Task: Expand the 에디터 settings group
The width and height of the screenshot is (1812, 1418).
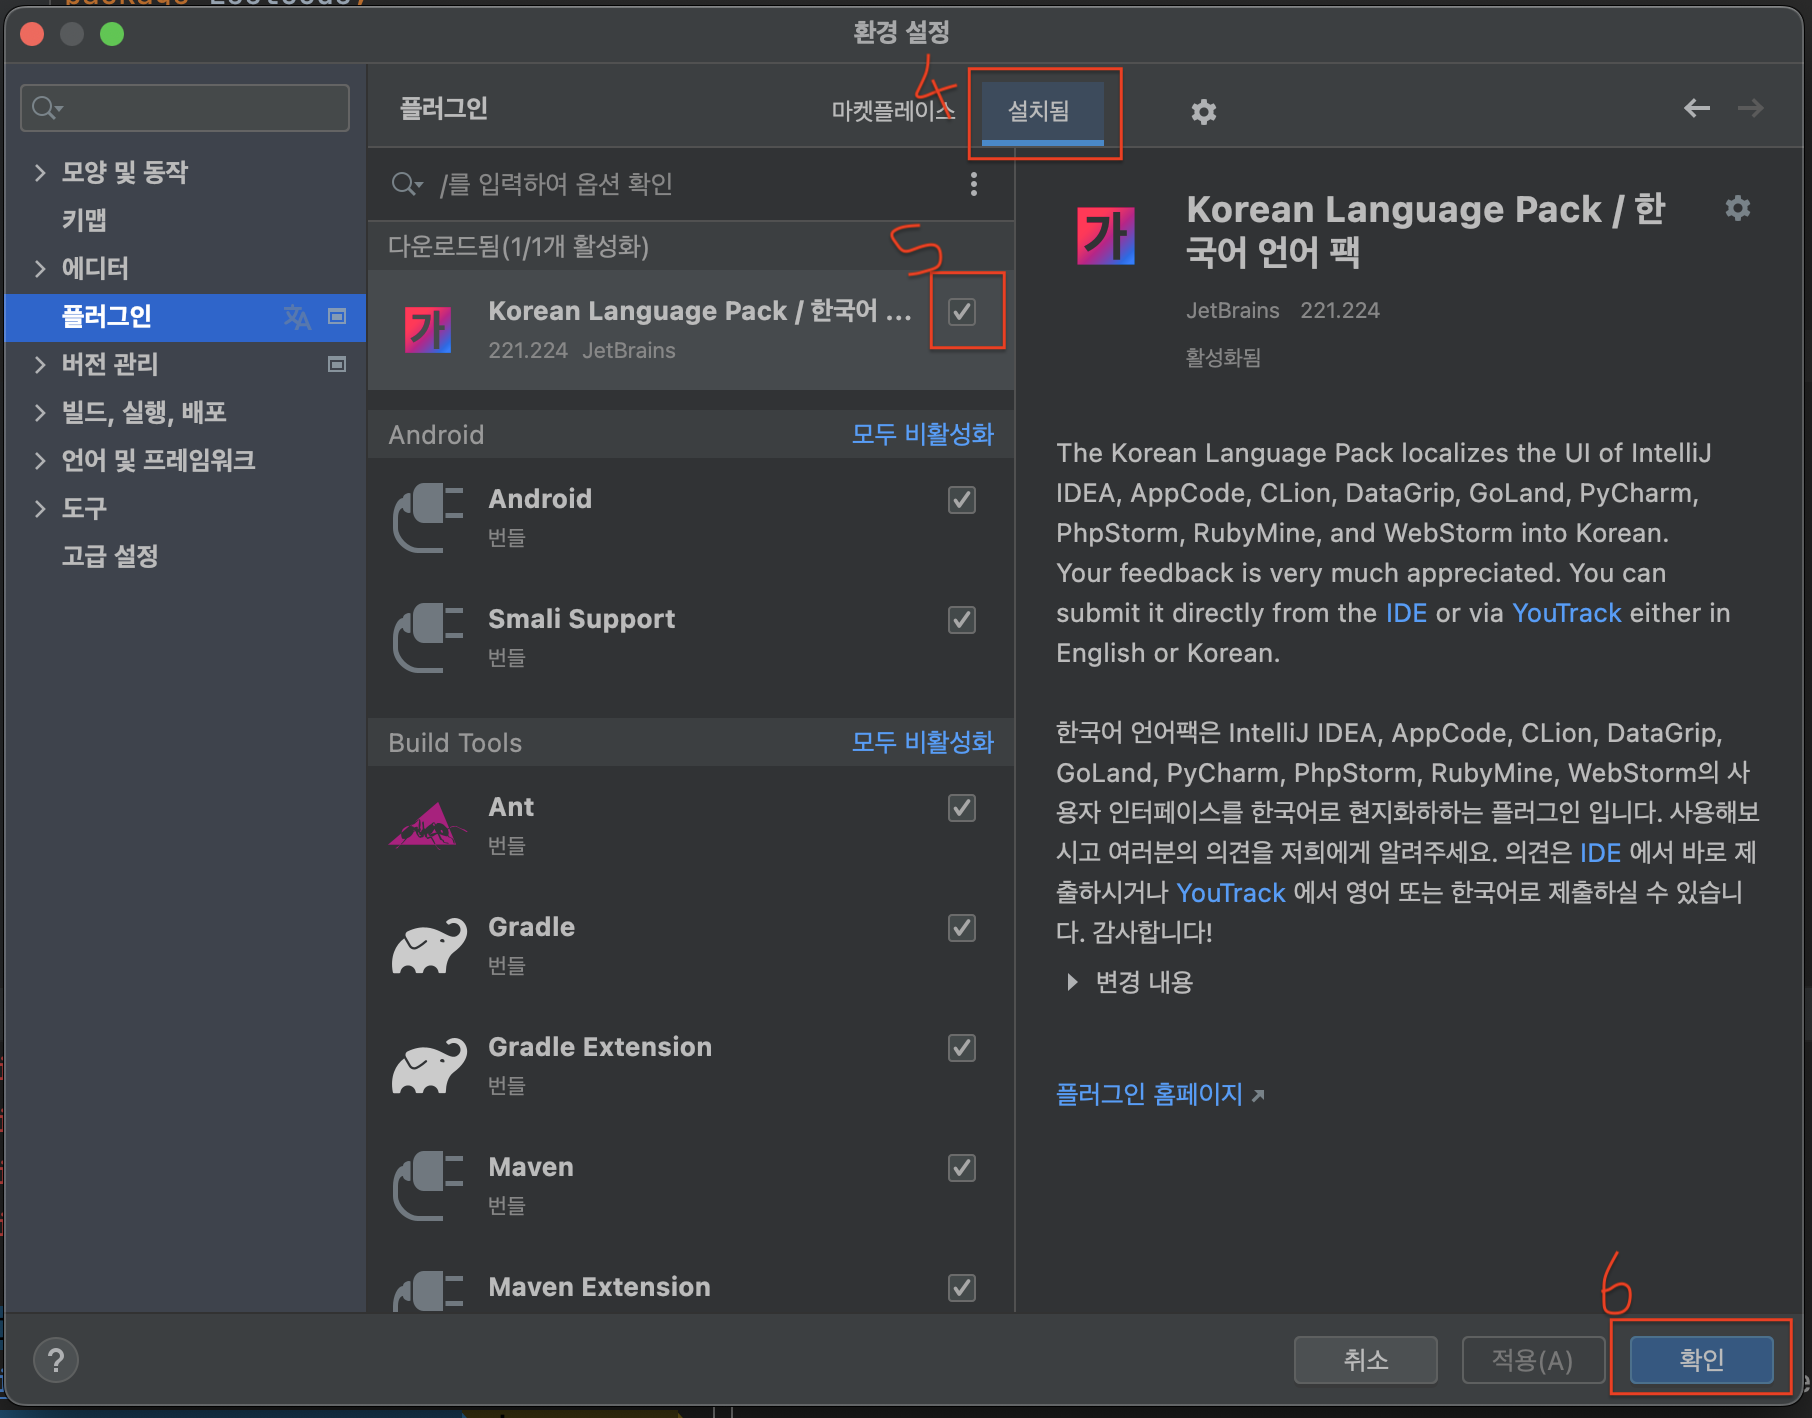Action: [40, 268]
